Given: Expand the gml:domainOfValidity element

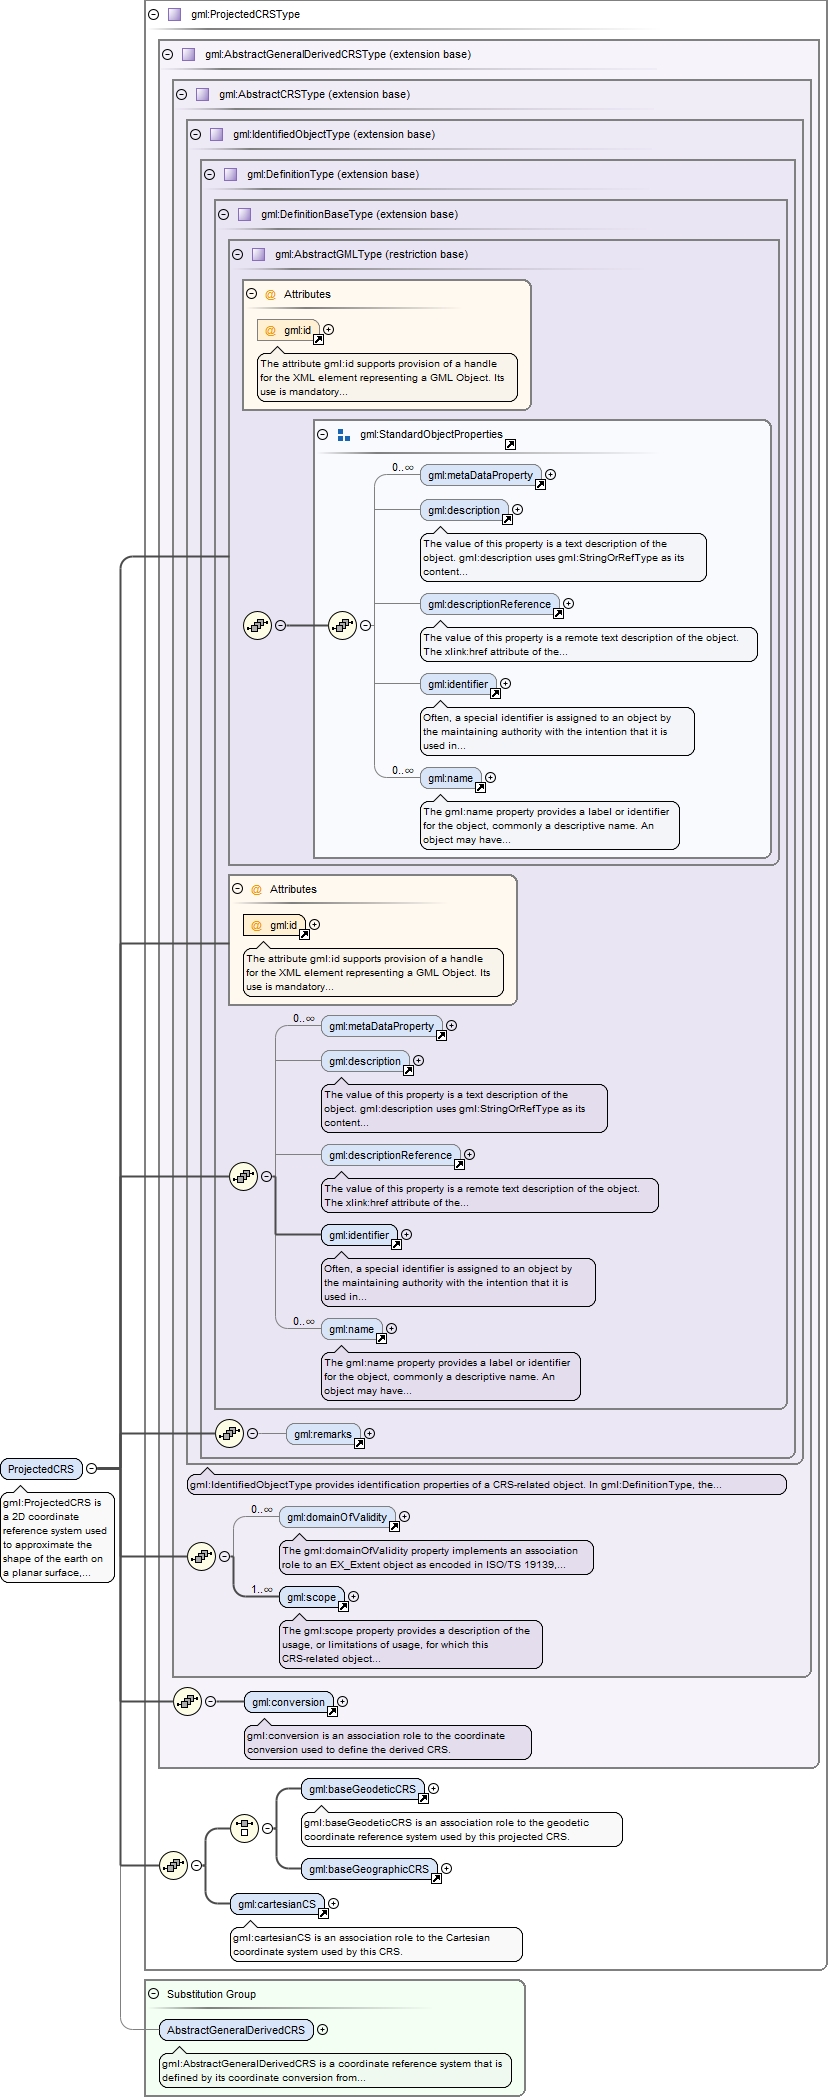Looking at the screenshot, I should click(x=404, y=1517).
